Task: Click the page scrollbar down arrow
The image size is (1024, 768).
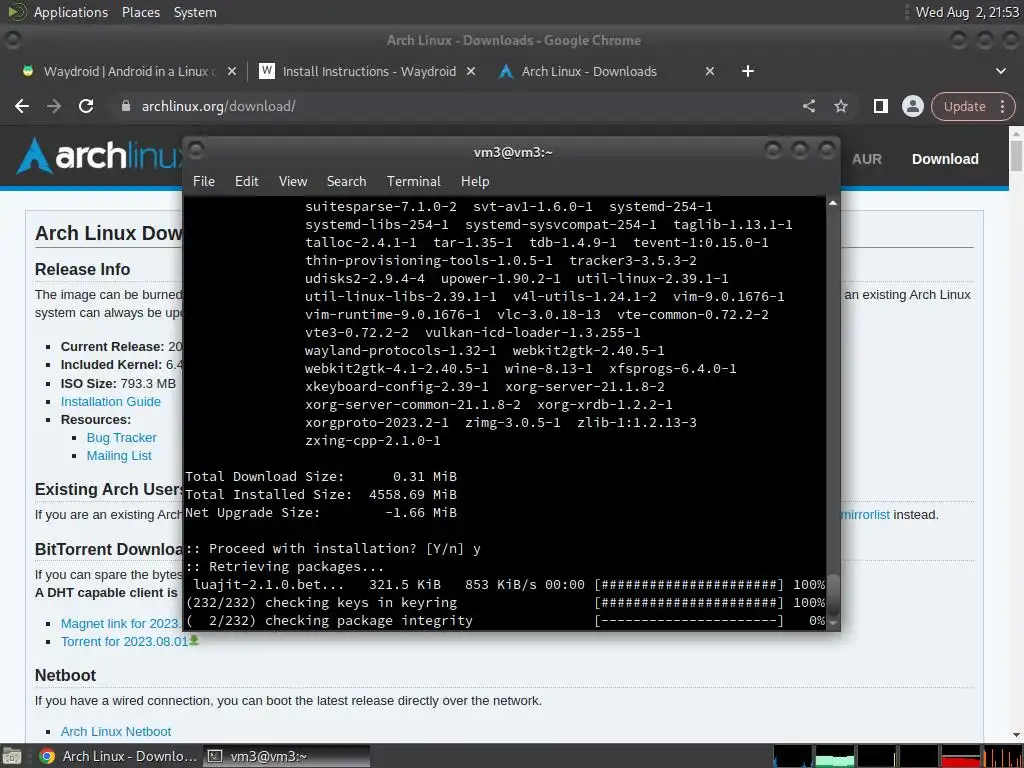Action: point(1016,735)
